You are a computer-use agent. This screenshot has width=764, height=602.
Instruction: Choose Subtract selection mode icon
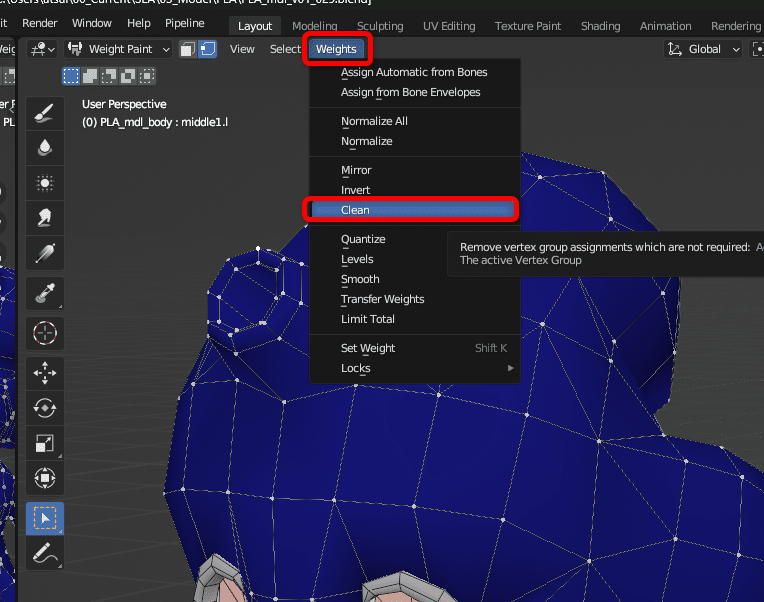109,76
